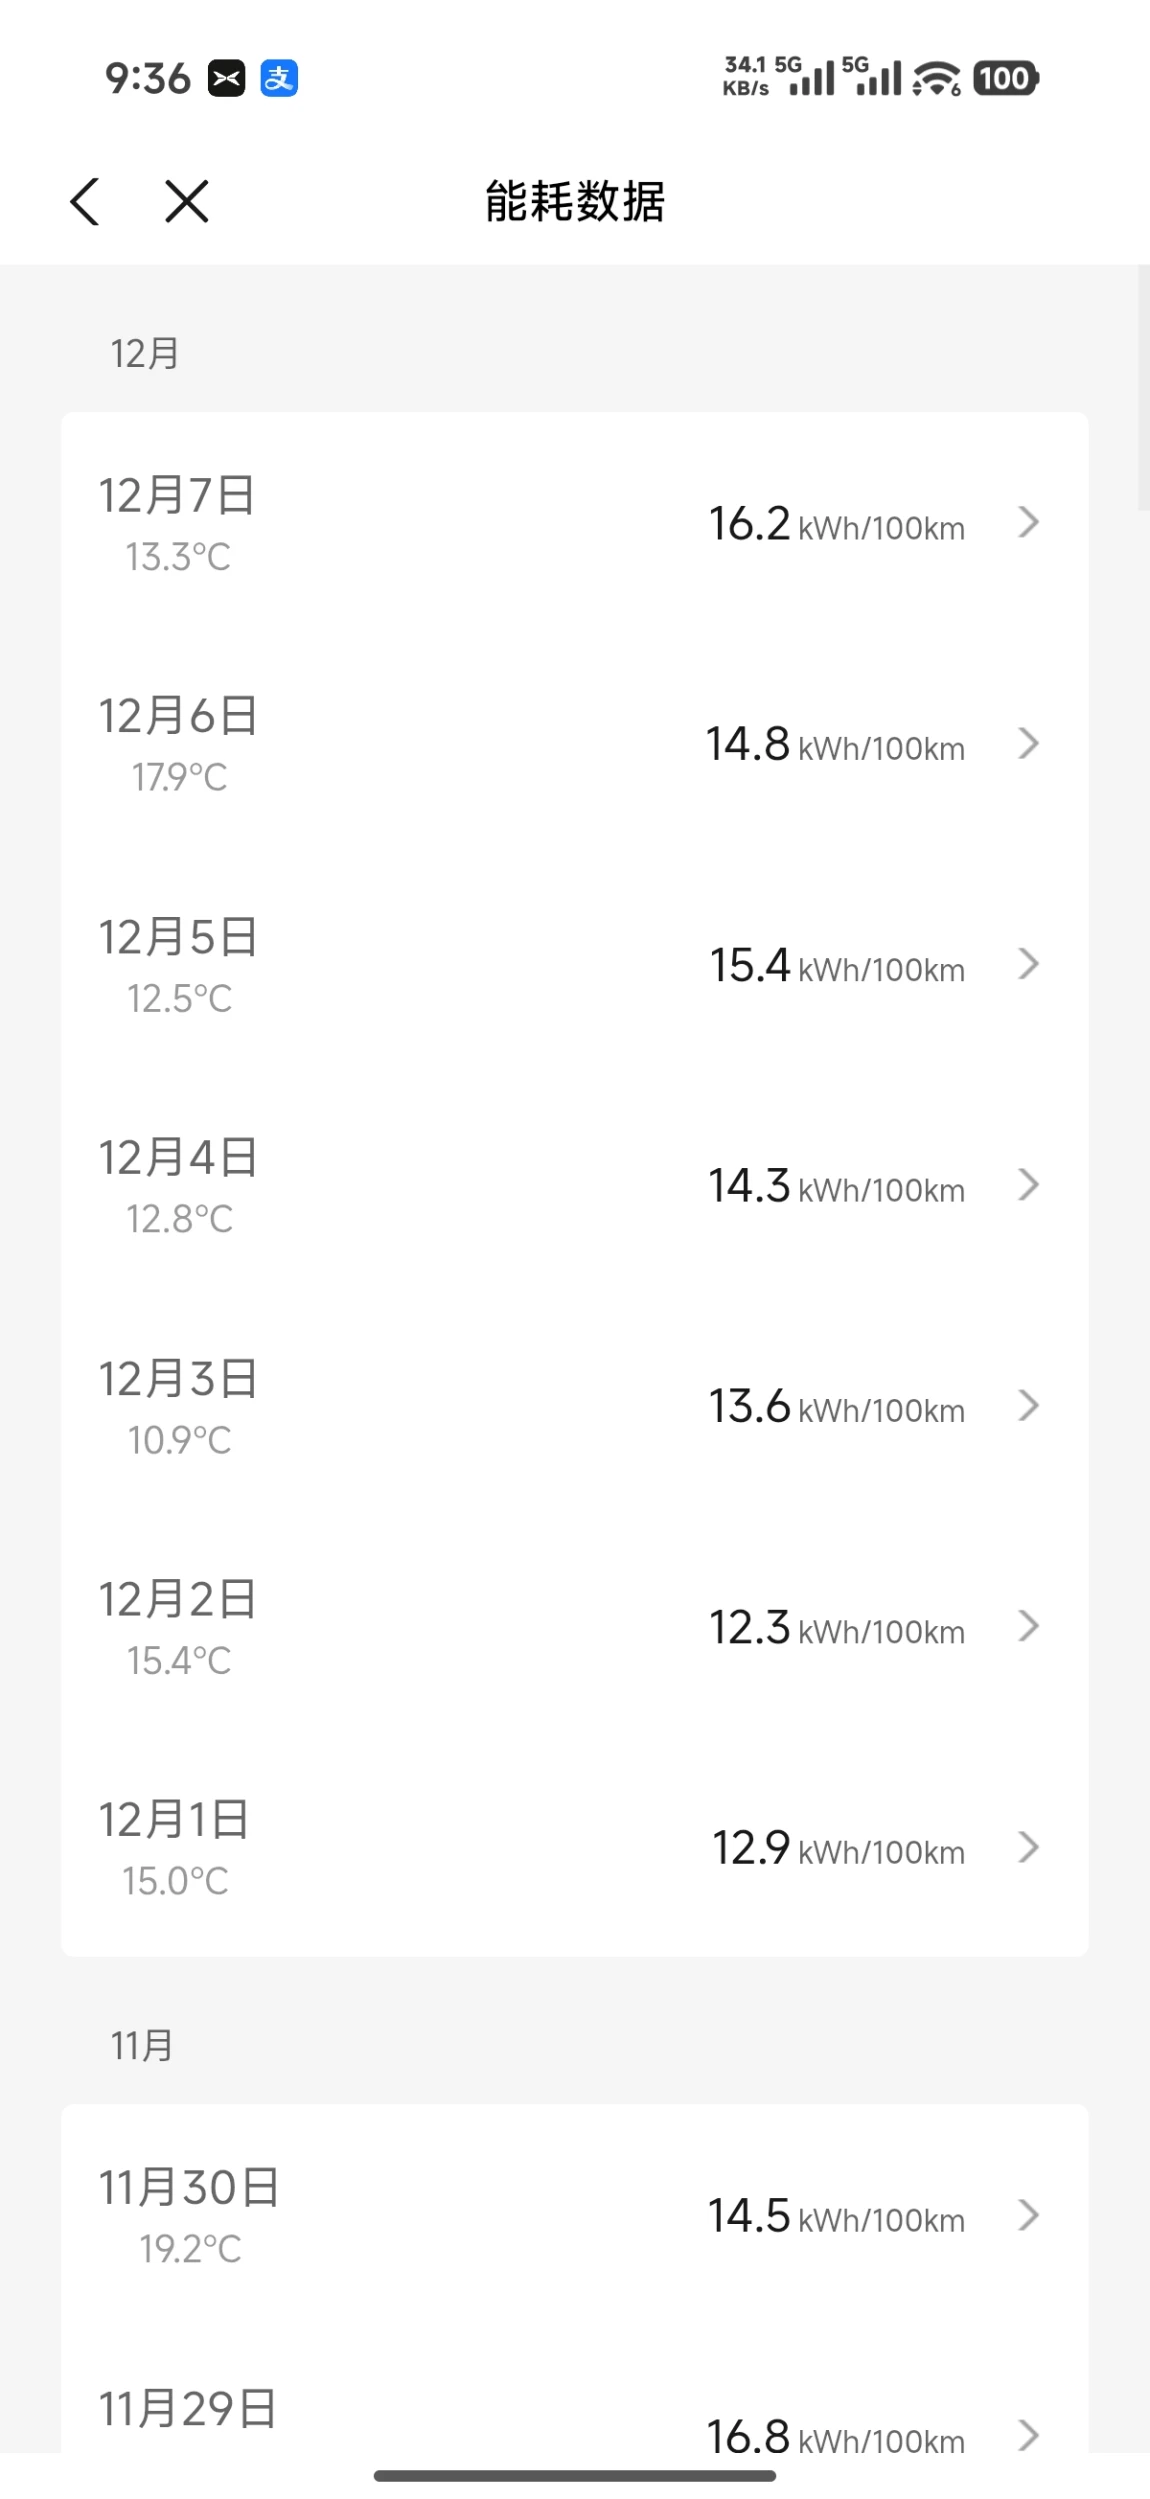This screenshot has width=1150, height=2499.
Task: Open the 12月1日 chevron arrow
Action: [1028, 1848]
